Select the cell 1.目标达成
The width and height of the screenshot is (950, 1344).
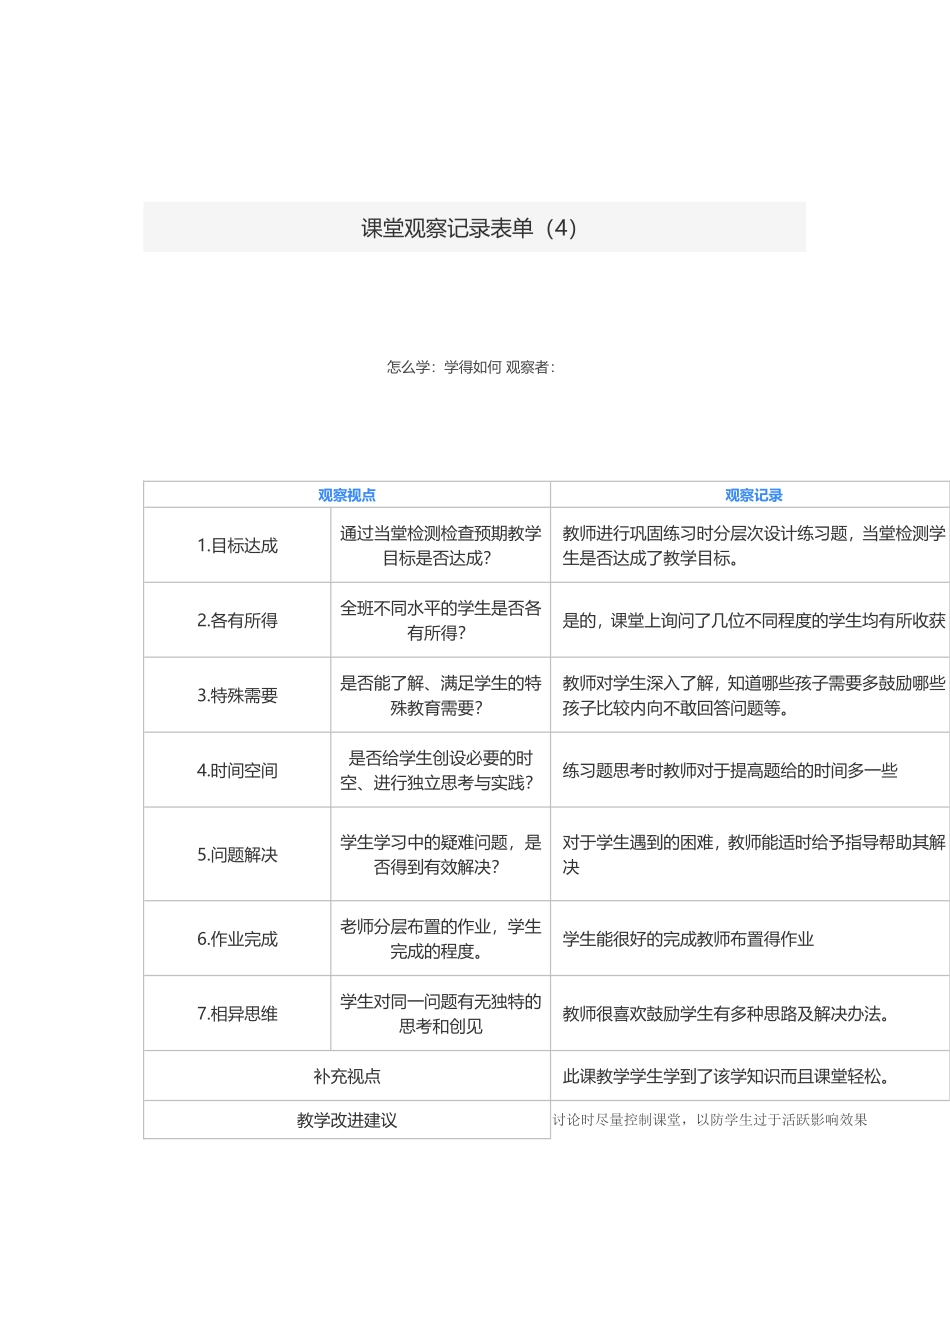[237, 545]
